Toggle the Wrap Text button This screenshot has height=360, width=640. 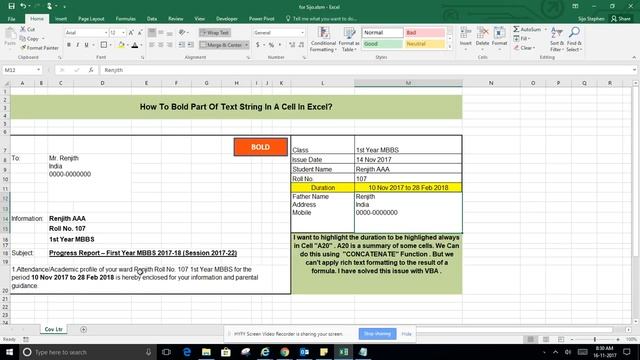click(215, 33)
